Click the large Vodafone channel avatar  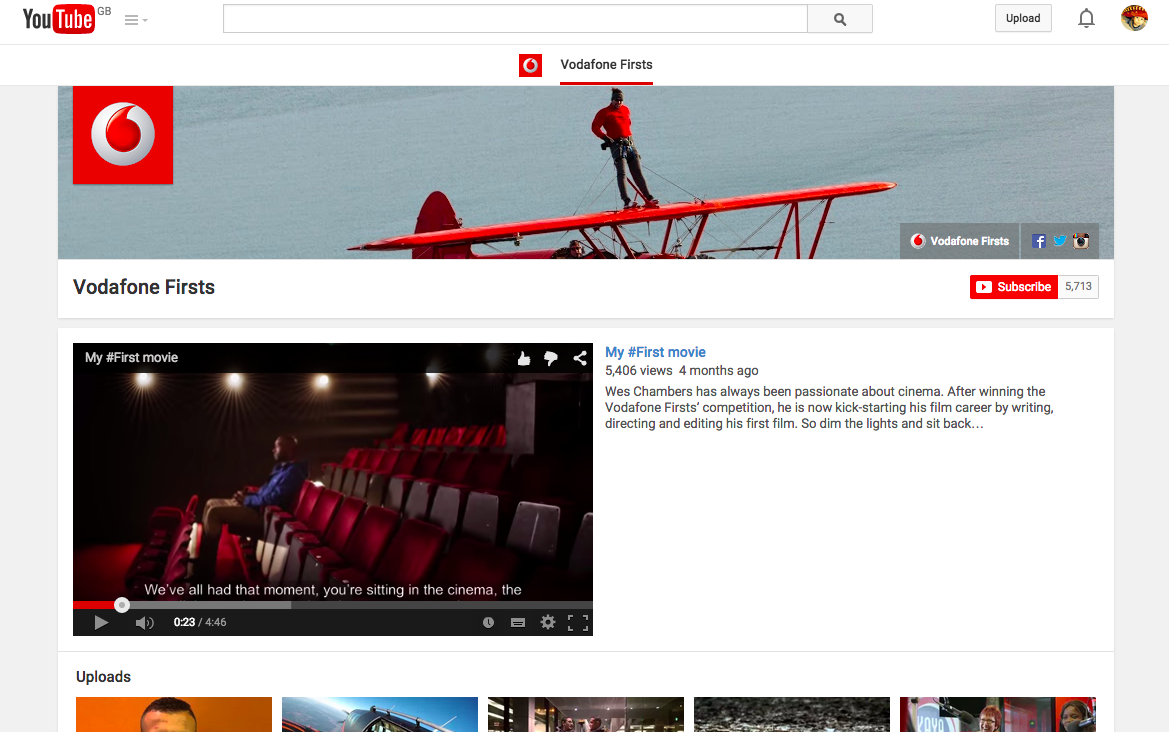tap(123, 135)
